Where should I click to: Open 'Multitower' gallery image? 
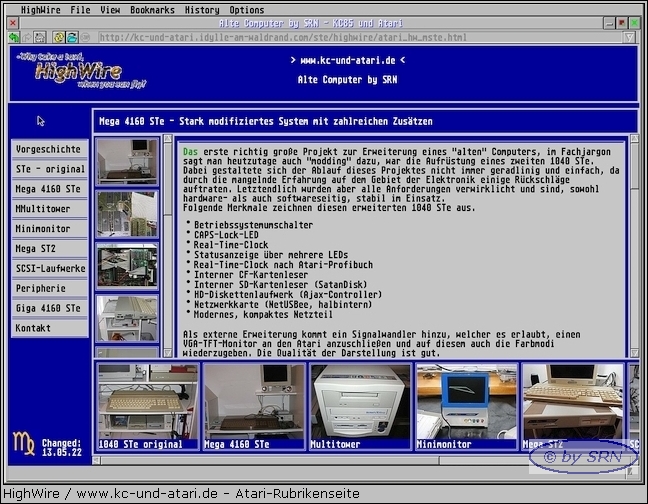point(360,407)
